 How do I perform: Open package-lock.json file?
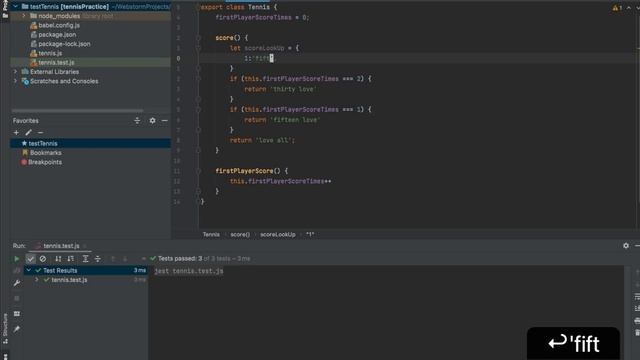click(64, 44)
